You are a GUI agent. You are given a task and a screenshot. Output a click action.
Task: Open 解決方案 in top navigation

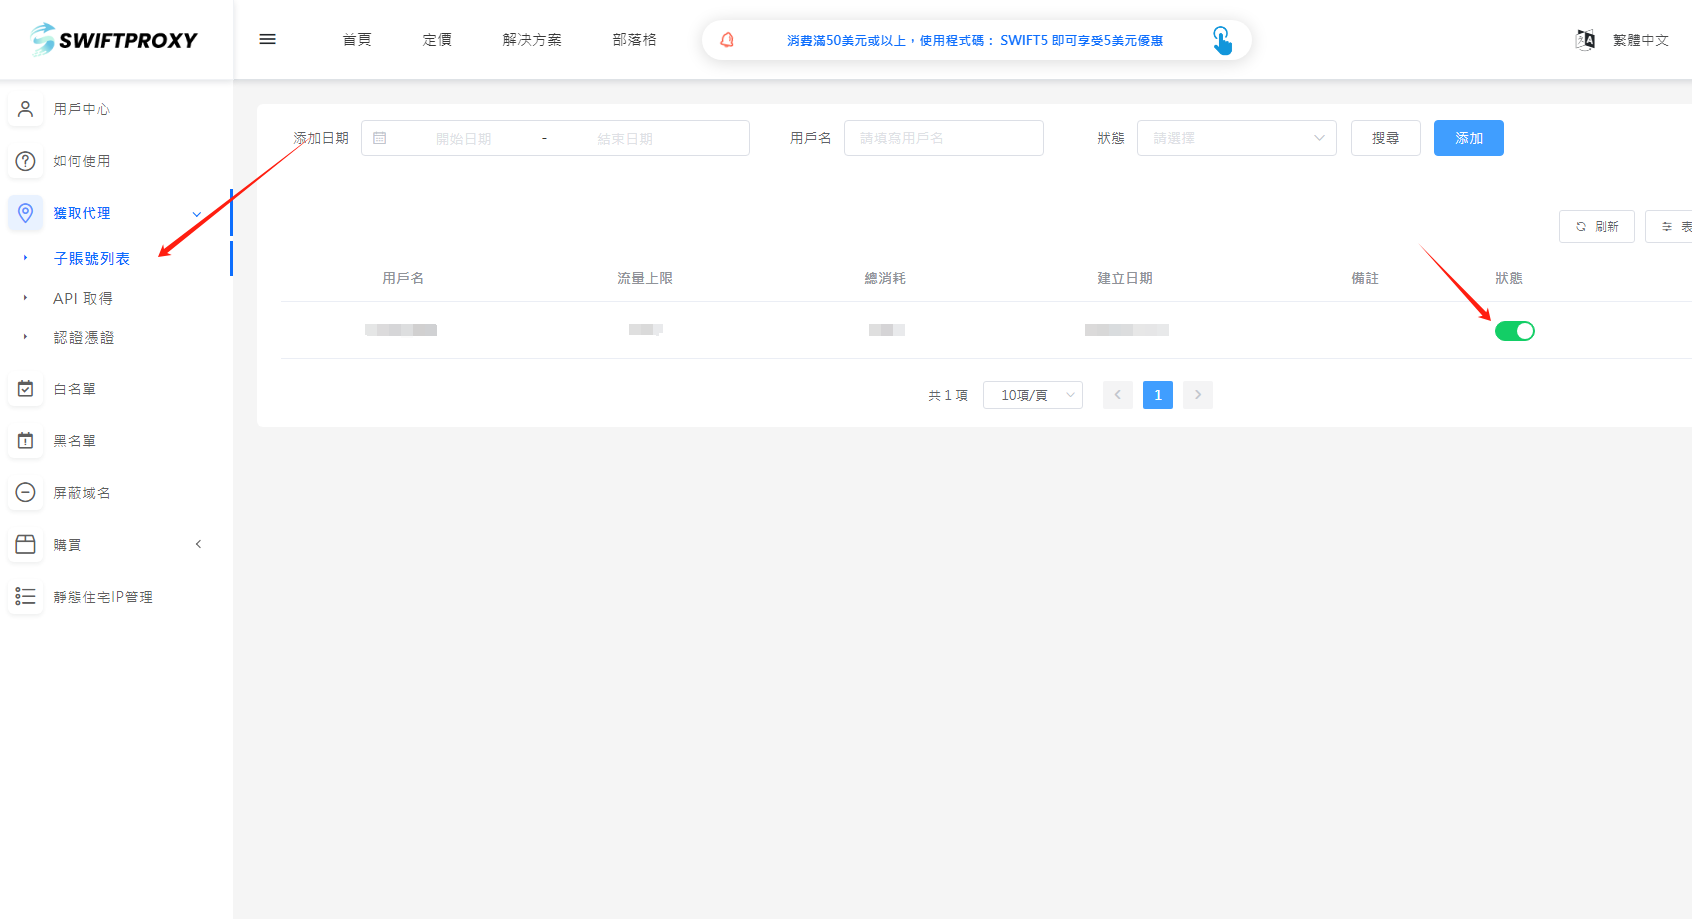532,40
